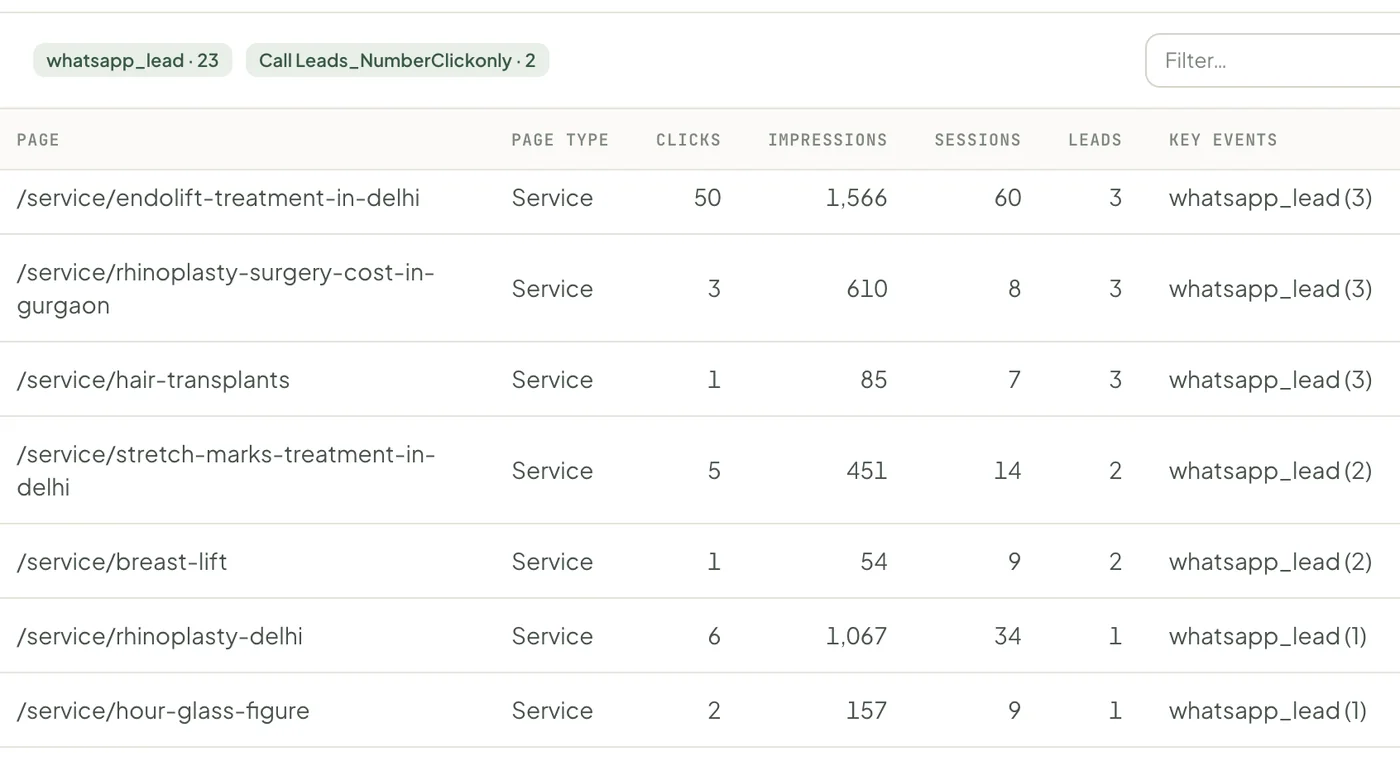Click sessions value 60 for endolift
Viewport: 1400px width, 761px height.
[x=1008, y=198]
